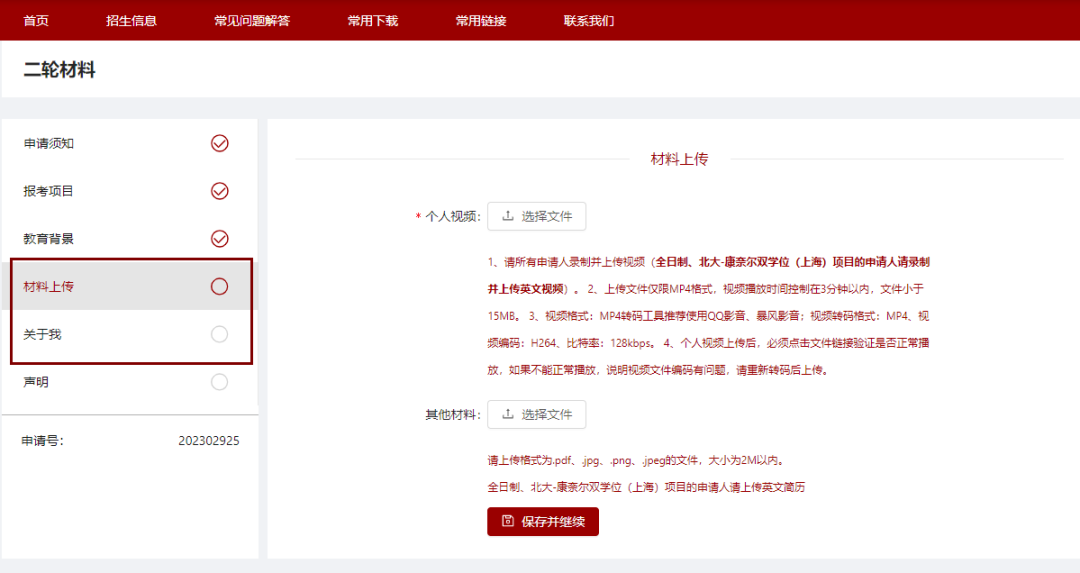The height and width of the screenshot is (573, 1080).
Task: Click the red circle beside 材料上传
Action: 220,286
